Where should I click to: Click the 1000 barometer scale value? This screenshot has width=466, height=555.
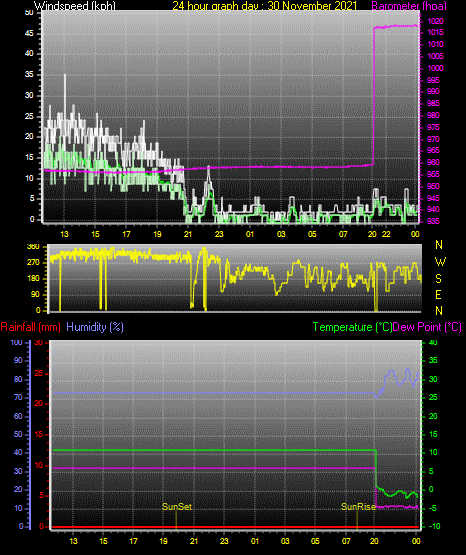point(435,68)
